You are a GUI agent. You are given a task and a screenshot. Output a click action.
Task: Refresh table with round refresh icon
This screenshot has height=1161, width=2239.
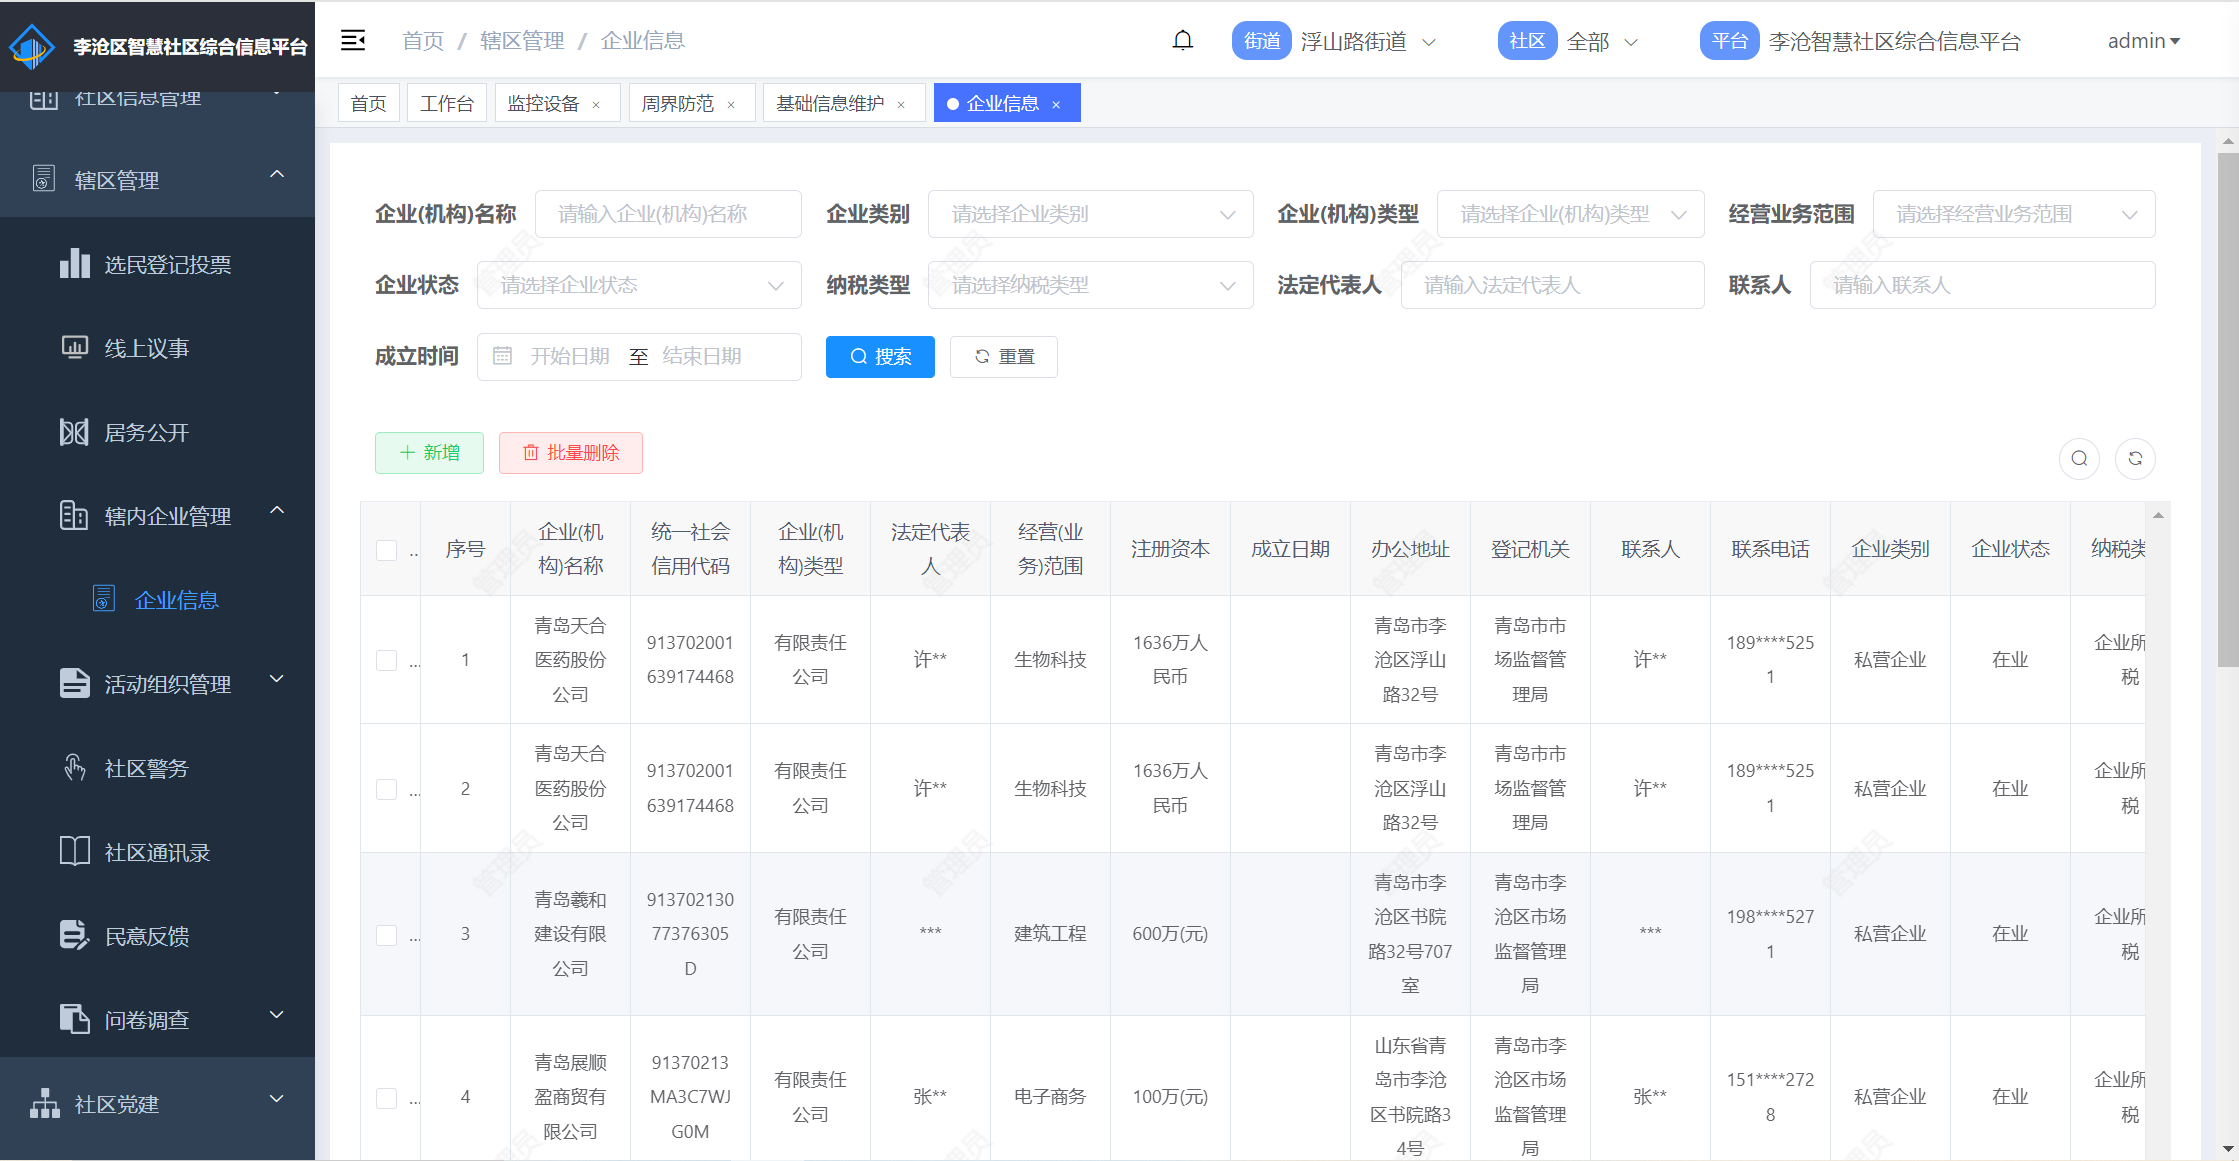pos(2135,458)
